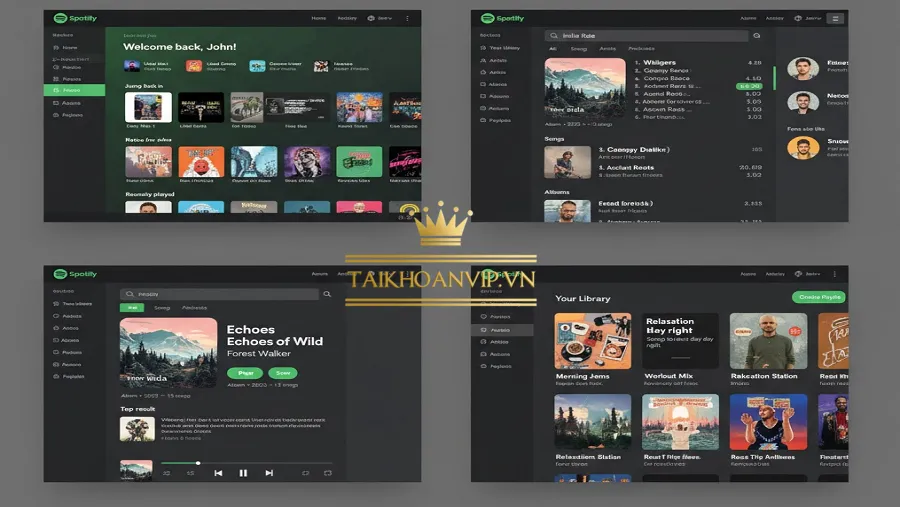Viewport: 900px width, 507px height.
Task: Open the user profile dropdown in search results window
Action: click(x=807, y=18)
